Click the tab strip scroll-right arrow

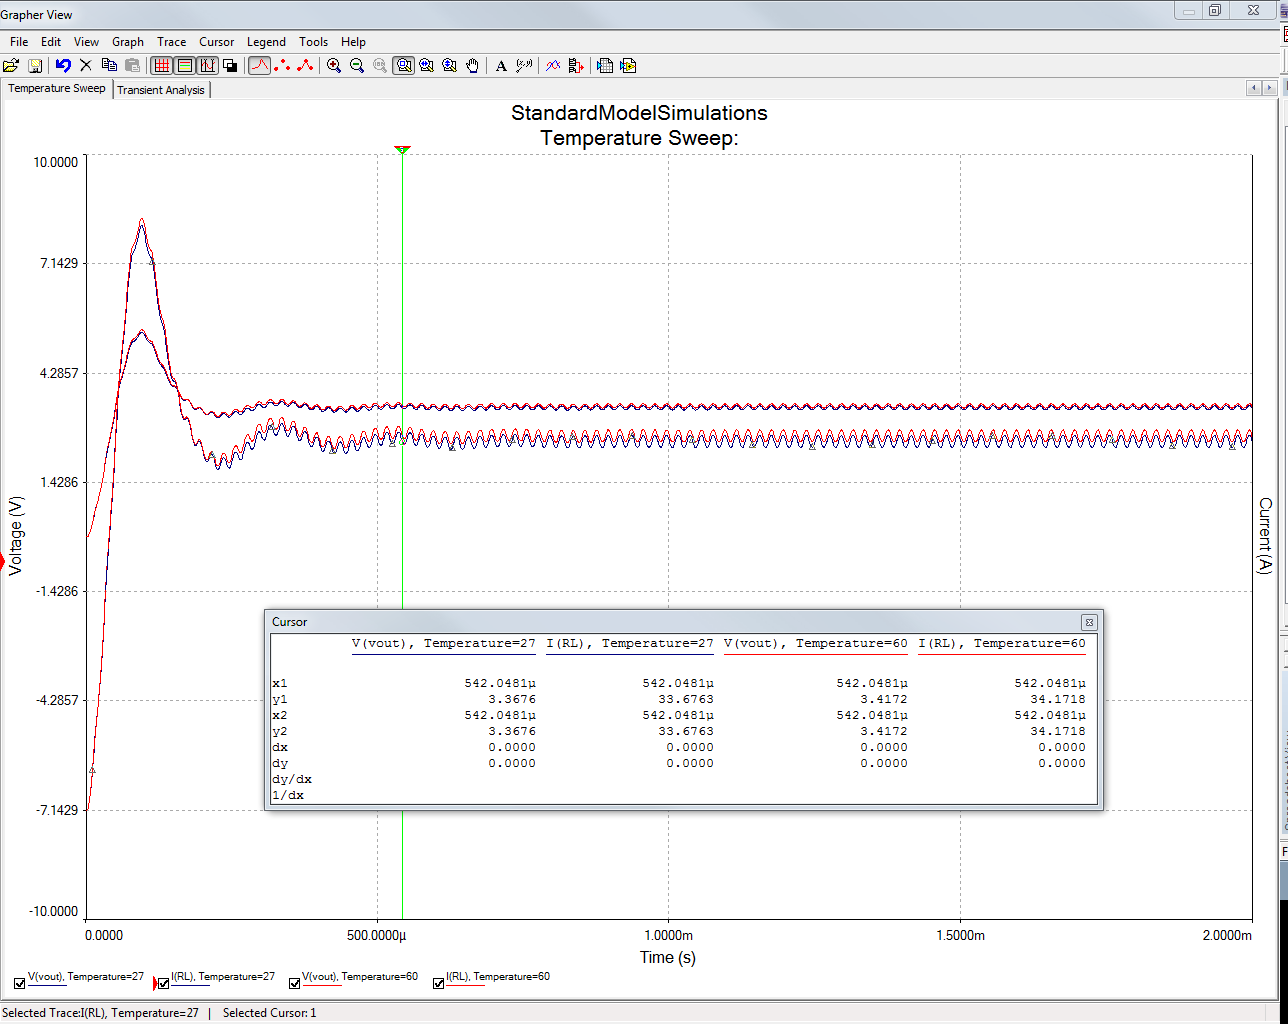[x=1268, y=89]
